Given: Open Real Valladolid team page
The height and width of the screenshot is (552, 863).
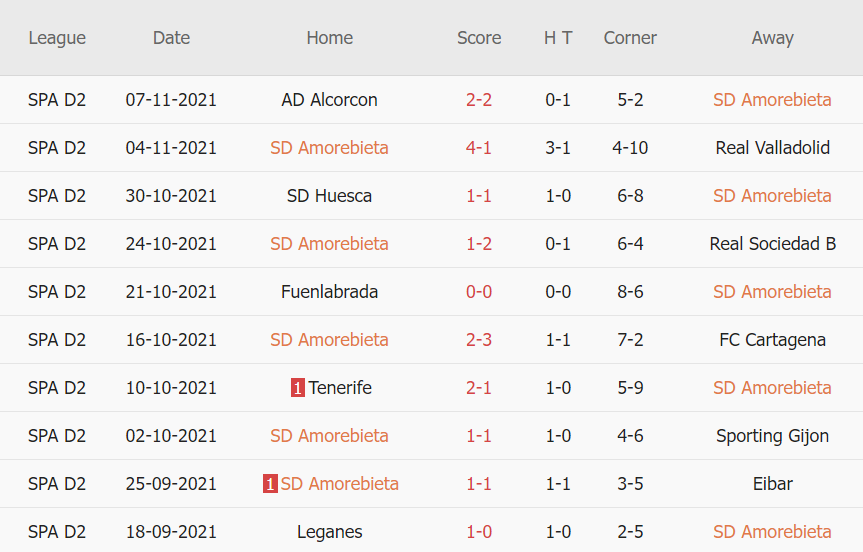Looking at the screenshot, I should tap(772, 148).
